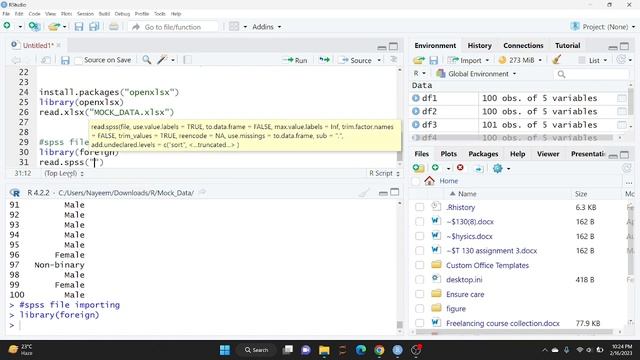Check the Custom Office Templates folder checkbox
The image size is (640, 360).
(x=419, y=265)
